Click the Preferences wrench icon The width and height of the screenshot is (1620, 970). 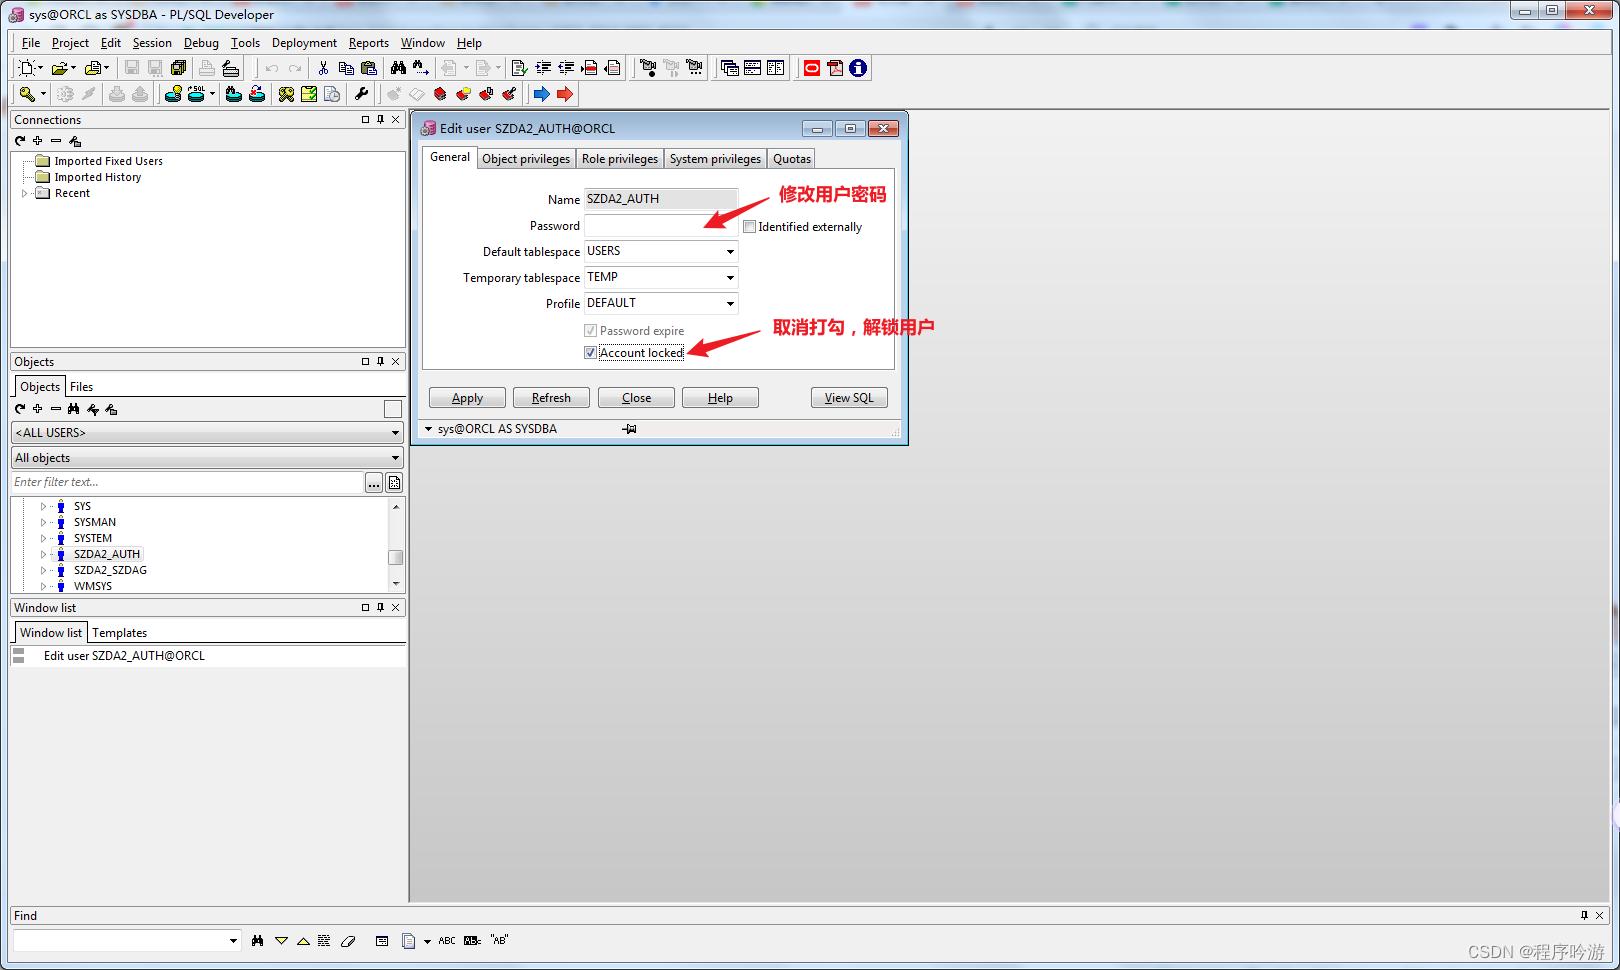point(361,94)
